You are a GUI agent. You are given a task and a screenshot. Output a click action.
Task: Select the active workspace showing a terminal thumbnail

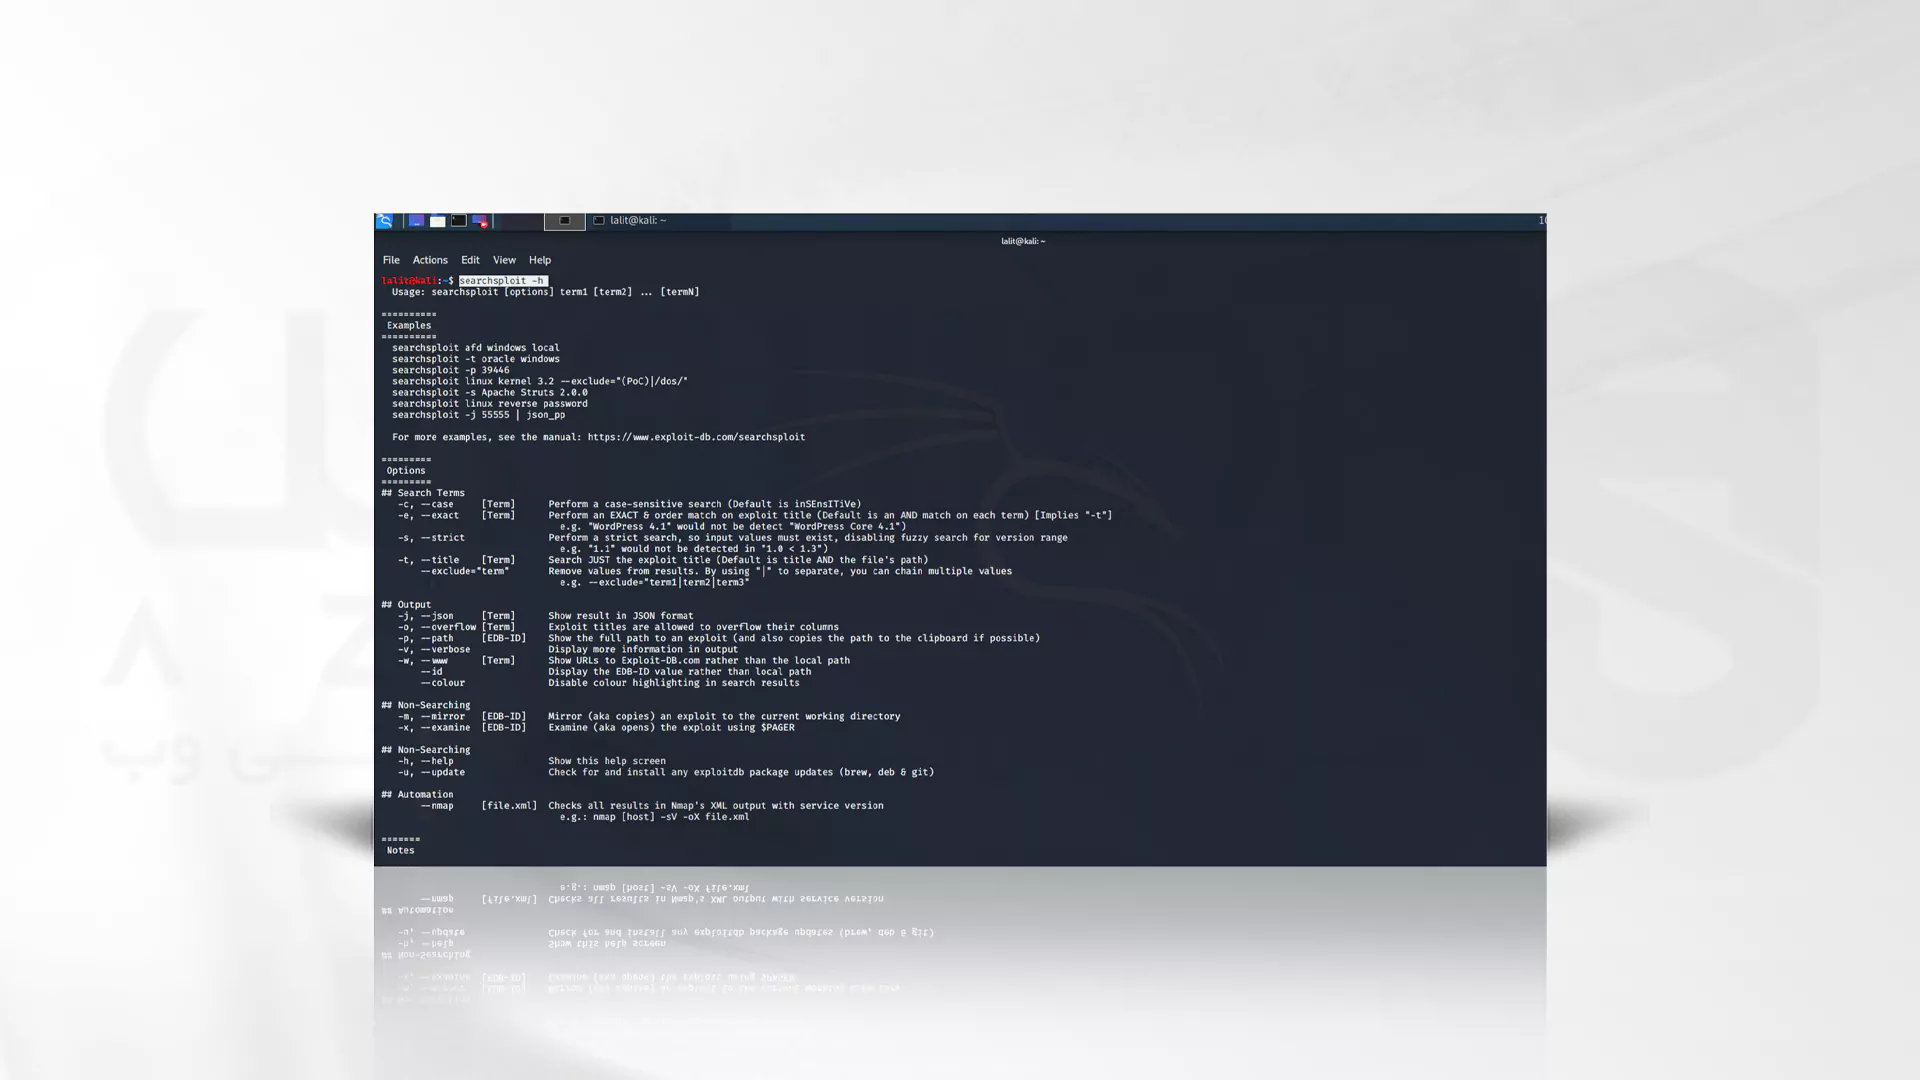tap(564, 221)
